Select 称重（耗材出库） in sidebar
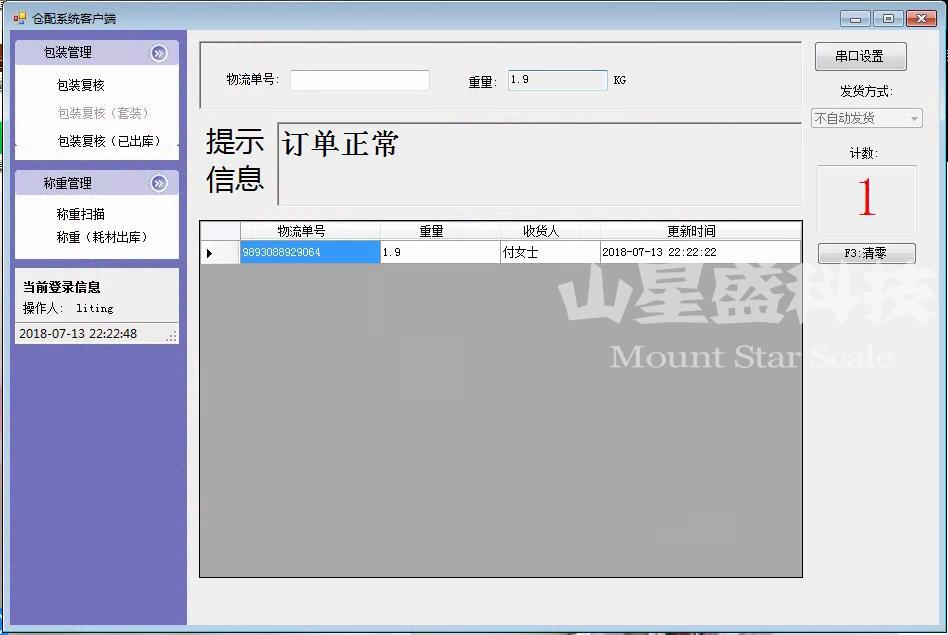 (101, 237)
